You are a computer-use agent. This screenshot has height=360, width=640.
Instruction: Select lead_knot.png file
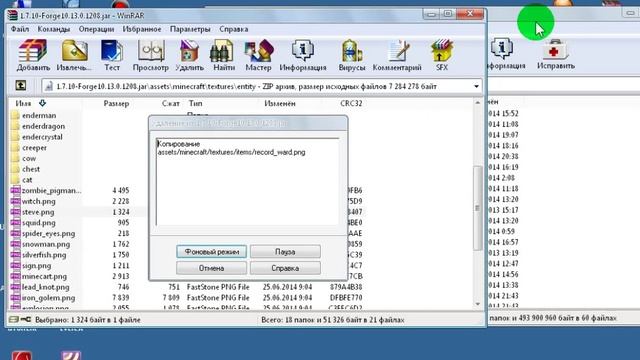(40, 287)
